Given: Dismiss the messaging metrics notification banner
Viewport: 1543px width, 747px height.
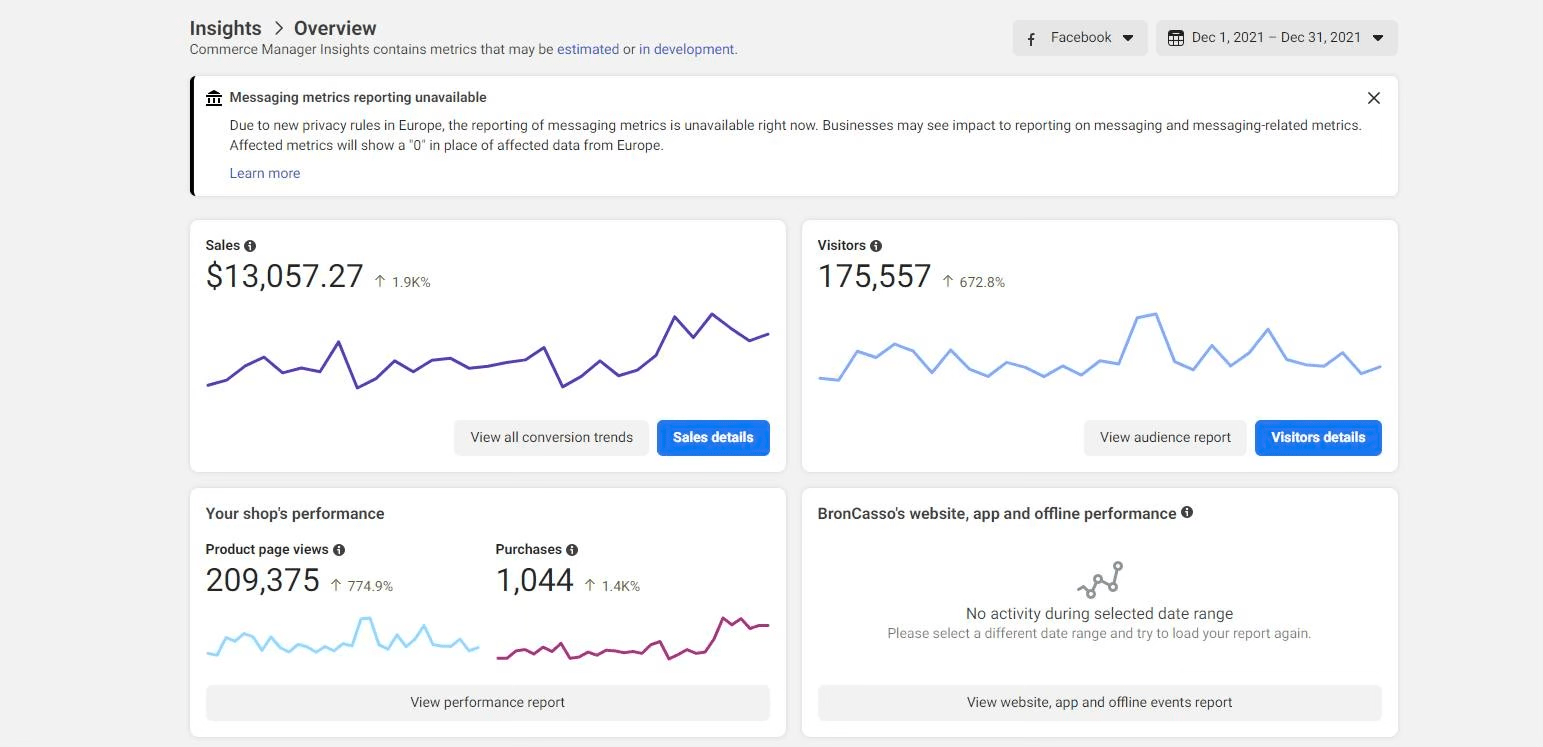Looking at the screenshot, I should [x=1373, y=98].
